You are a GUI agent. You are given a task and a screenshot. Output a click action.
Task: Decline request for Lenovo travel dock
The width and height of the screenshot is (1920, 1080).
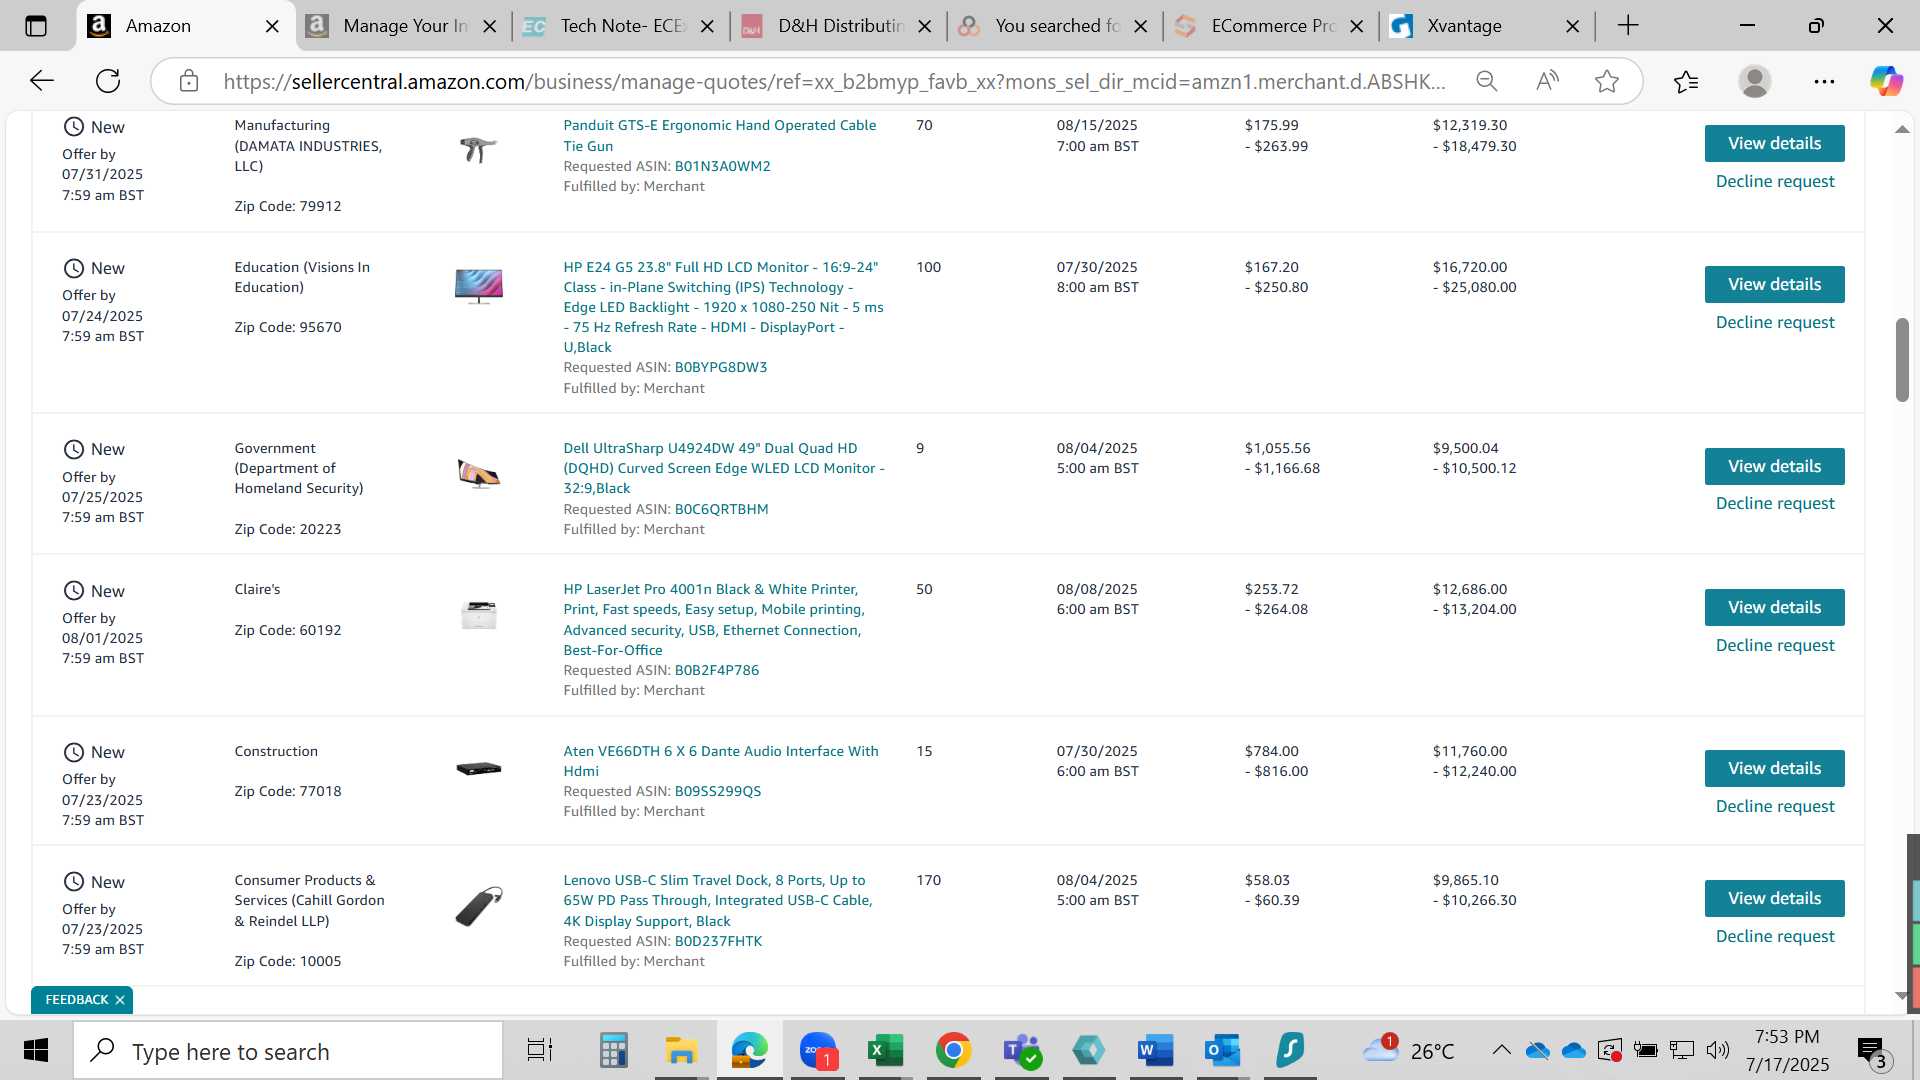[x=1775, y=936]
